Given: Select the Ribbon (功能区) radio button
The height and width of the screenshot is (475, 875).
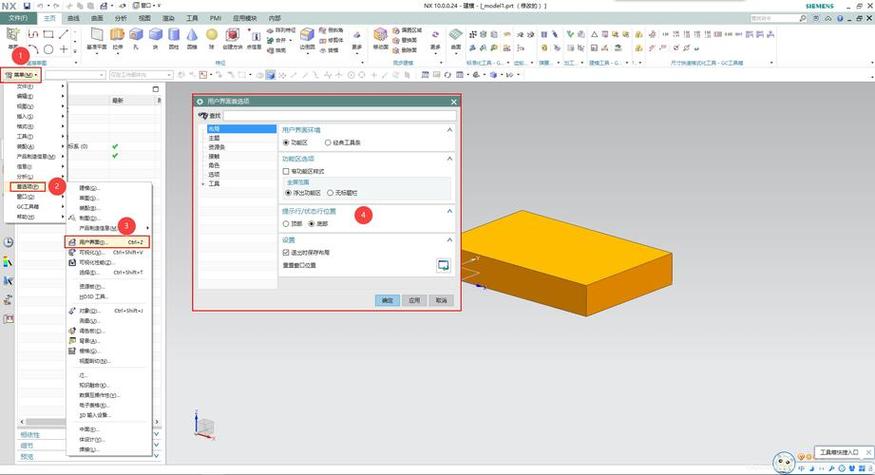Looking at the screenshot, I should [x=286, y=143].
